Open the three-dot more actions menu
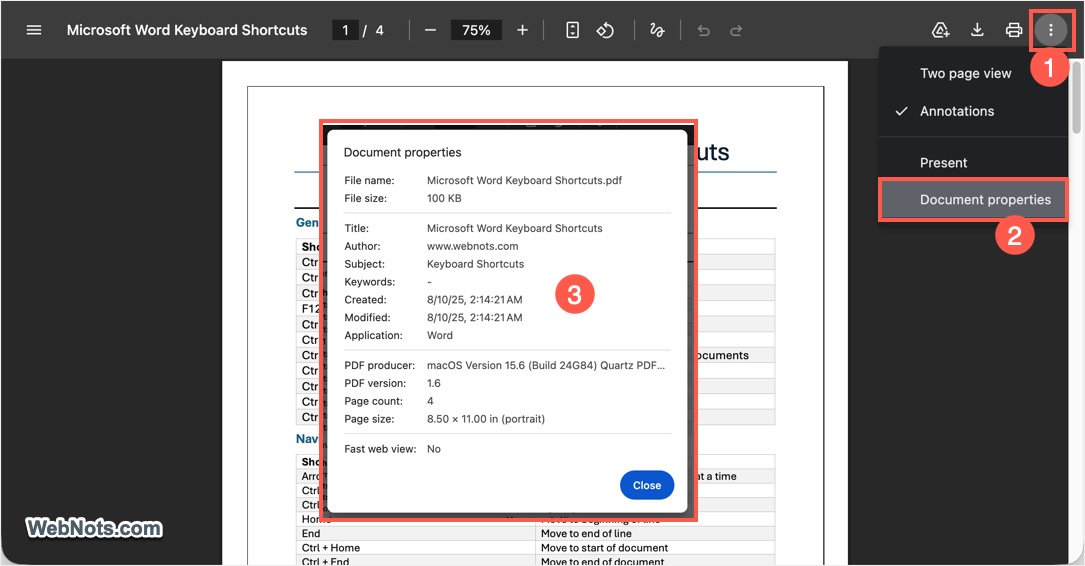 (x=1050, y=30)
